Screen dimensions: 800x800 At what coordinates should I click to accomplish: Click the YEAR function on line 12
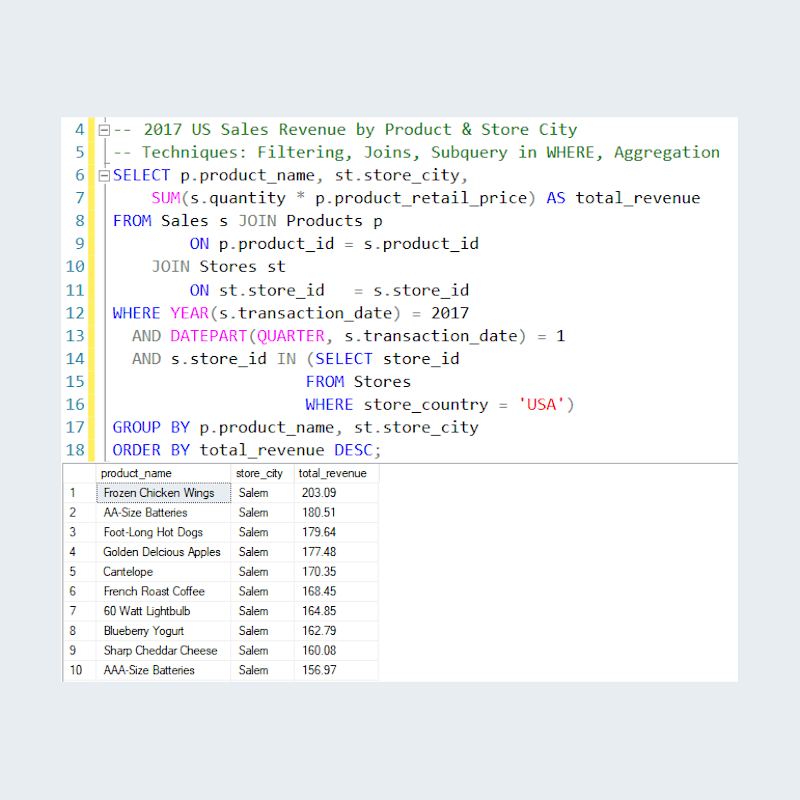(x=189, y=313)
